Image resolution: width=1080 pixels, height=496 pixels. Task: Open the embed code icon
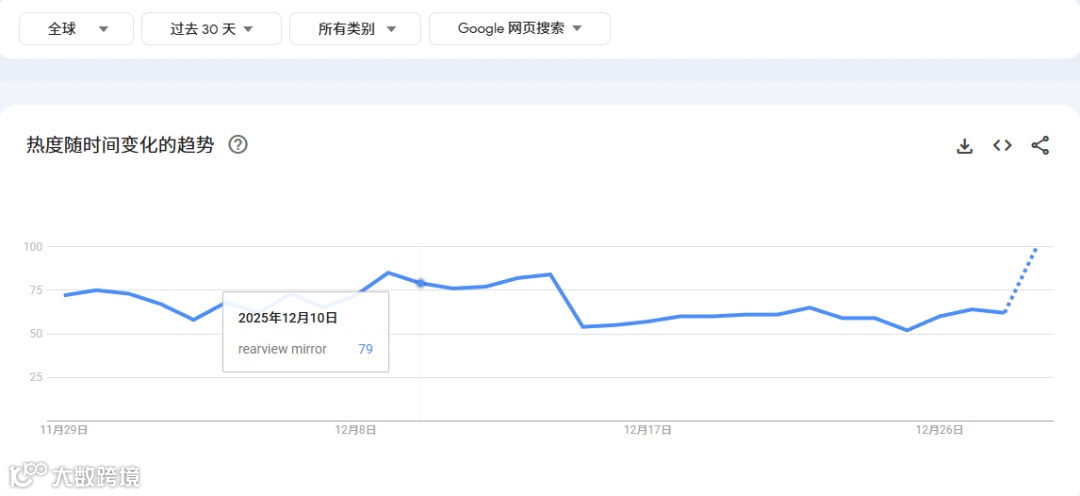pyautogui.click(x=1002, y=146)
